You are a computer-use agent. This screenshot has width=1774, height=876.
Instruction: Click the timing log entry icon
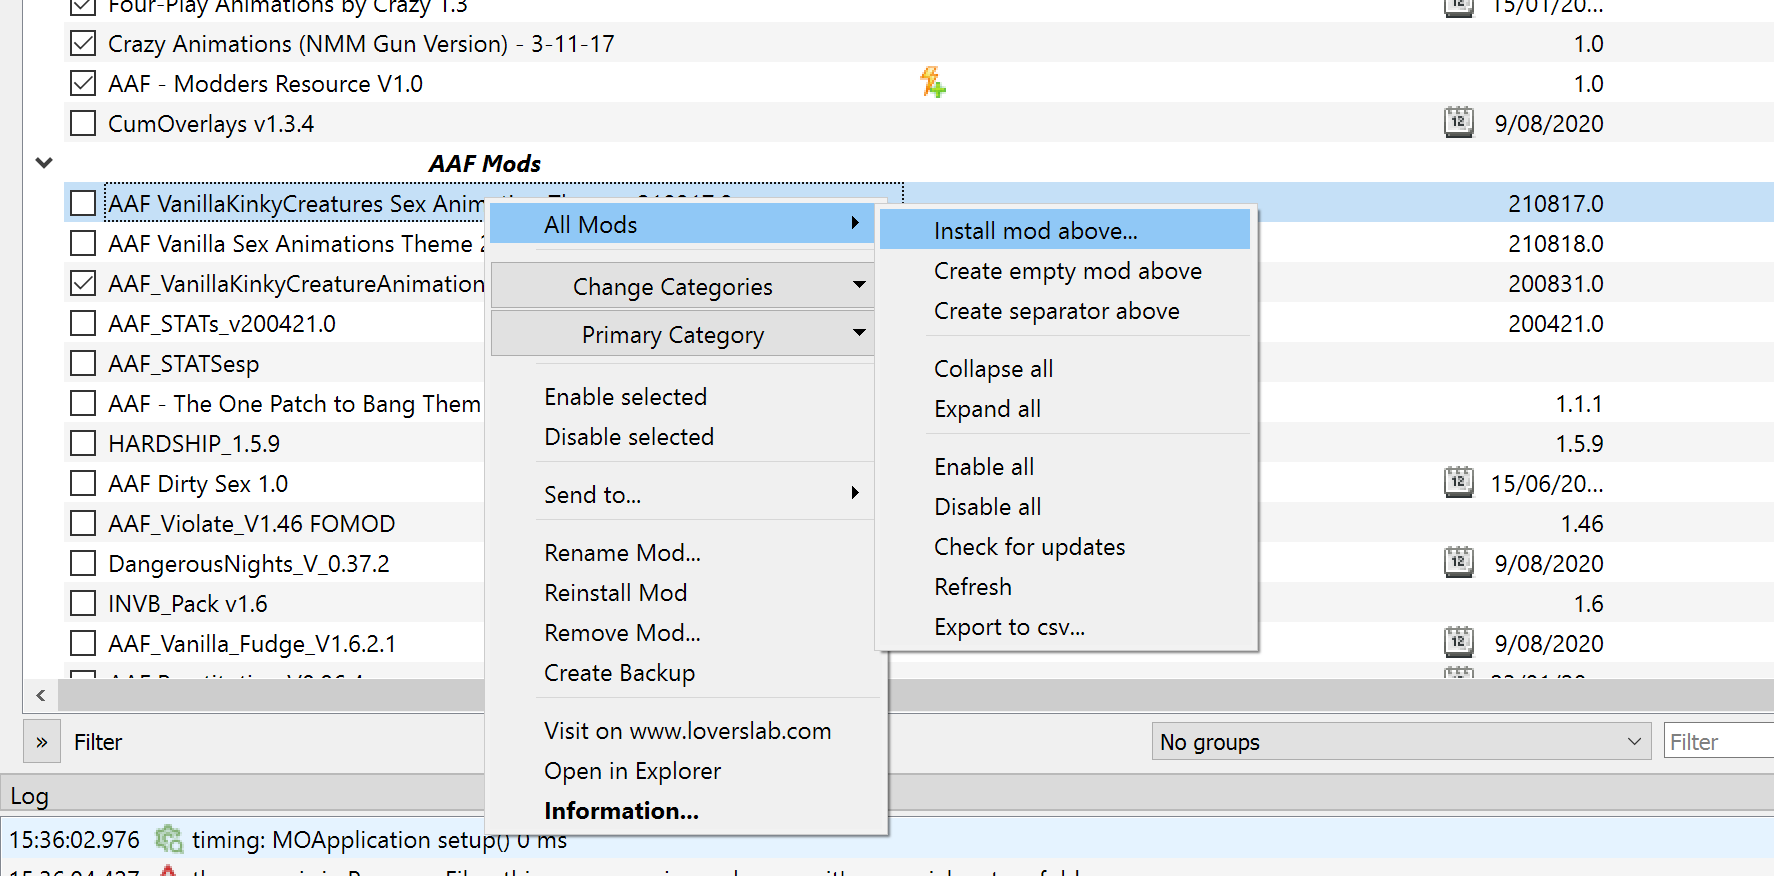coord(169,839)
